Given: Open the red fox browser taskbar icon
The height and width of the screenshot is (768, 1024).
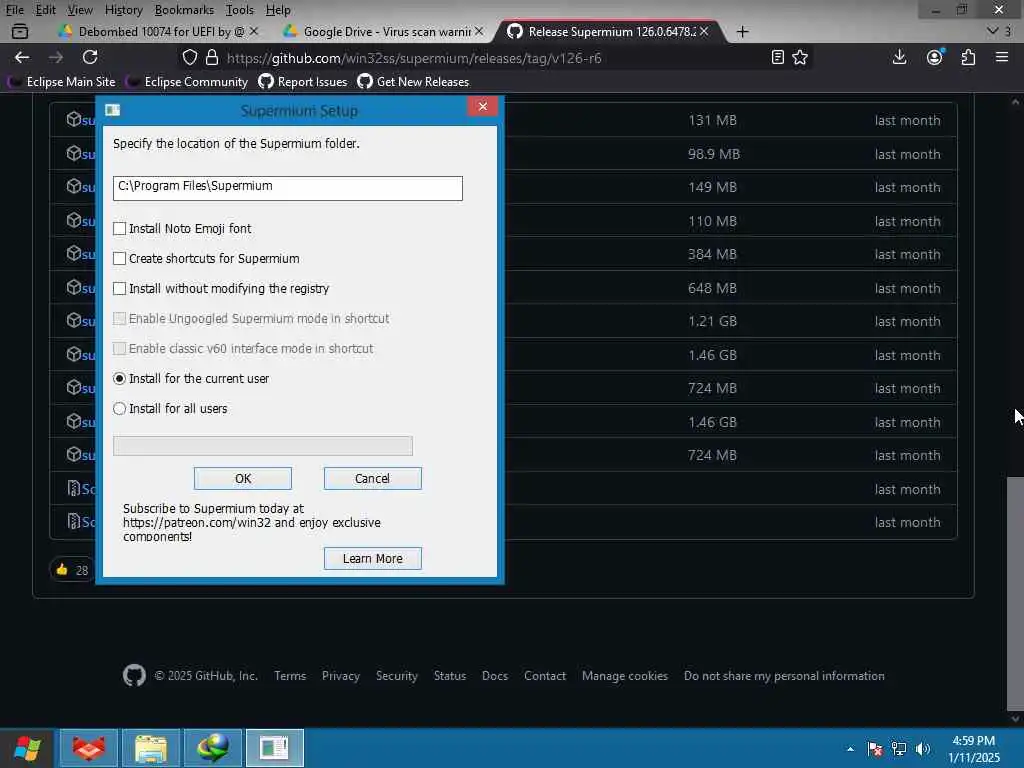Looking at the screenshot, I should coord(89,748).
